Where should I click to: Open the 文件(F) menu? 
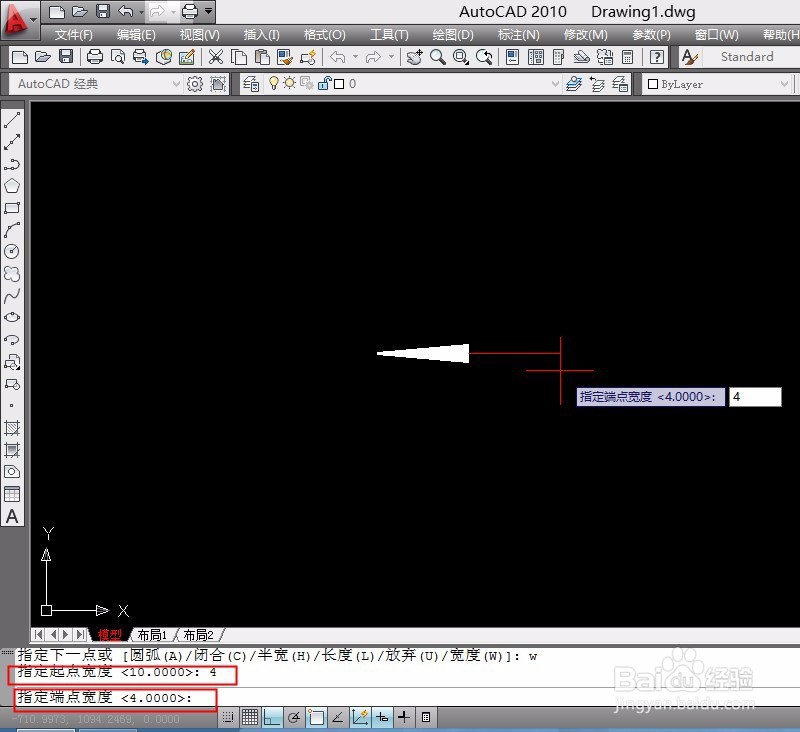pyautogui.click(x=74, y=35)
